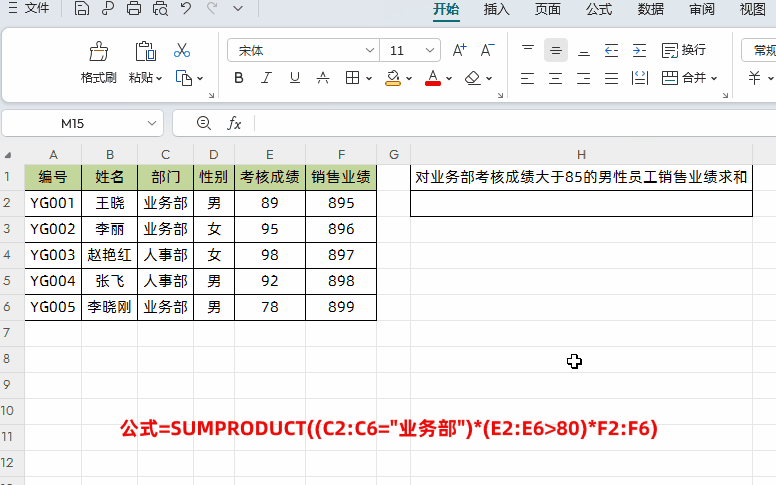
Task: Switch to the 审阅 tab
Action: pos(702,9)
